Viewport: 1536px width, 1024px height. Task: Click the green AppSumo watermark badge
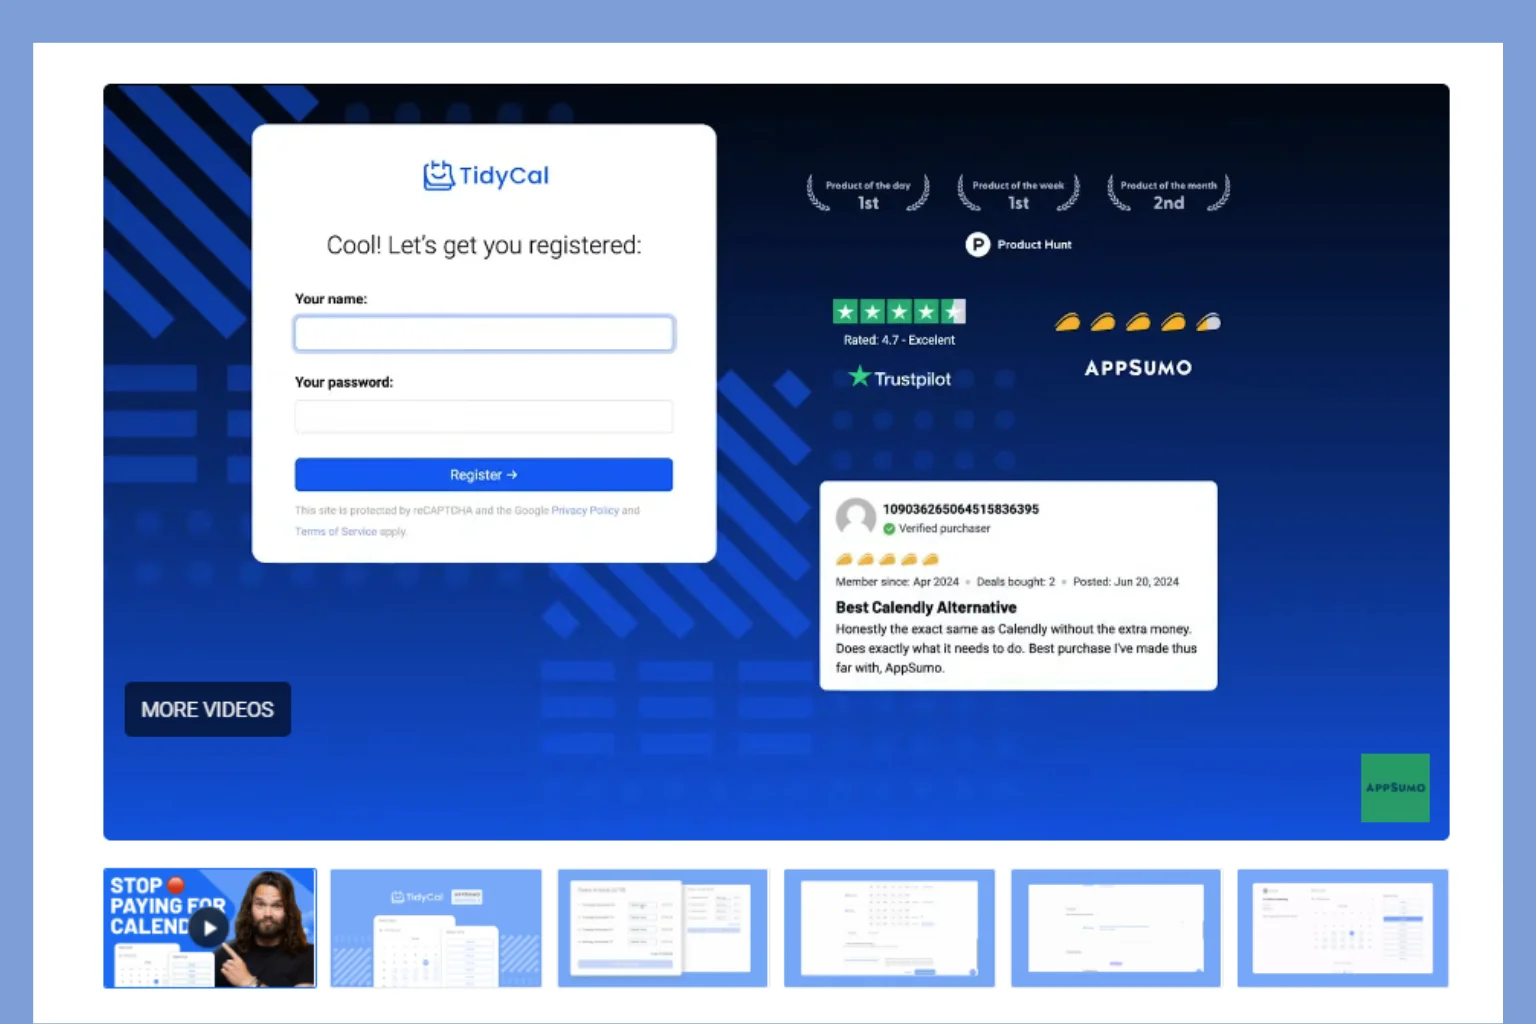pos(1394,787)
